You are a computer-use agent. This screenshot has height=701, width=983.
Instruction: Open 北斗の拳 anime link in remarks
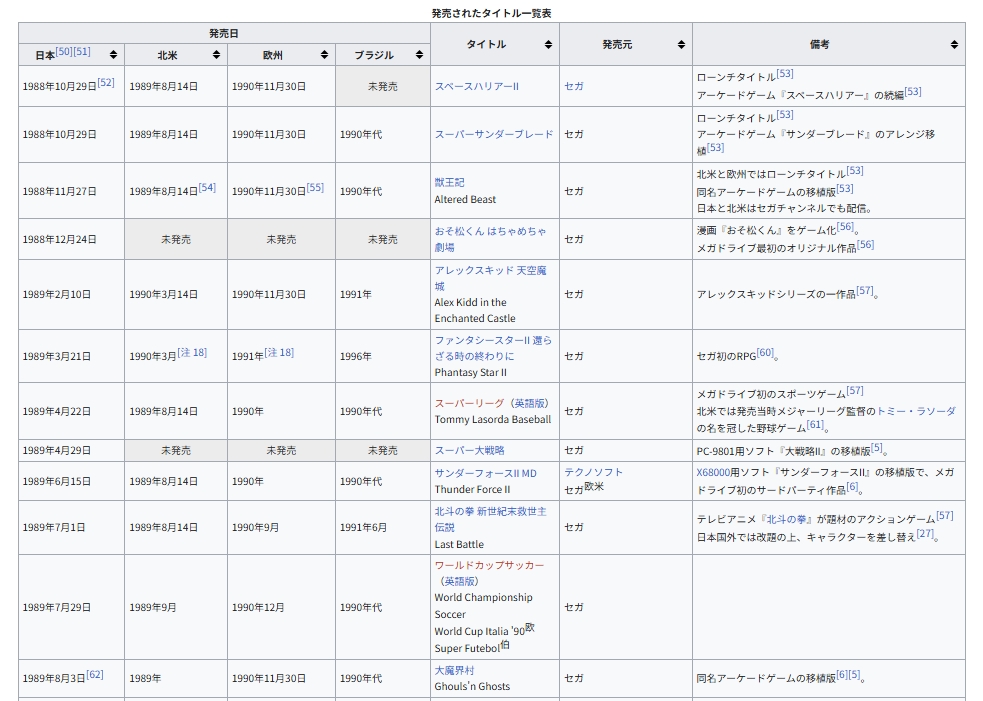tap(787, 519)
